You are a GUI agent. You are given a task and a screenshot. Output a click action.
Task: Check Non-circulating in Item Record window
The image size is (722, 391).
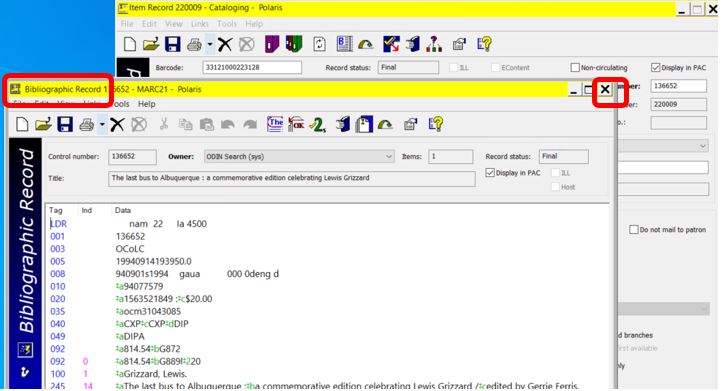click(575, 68)
